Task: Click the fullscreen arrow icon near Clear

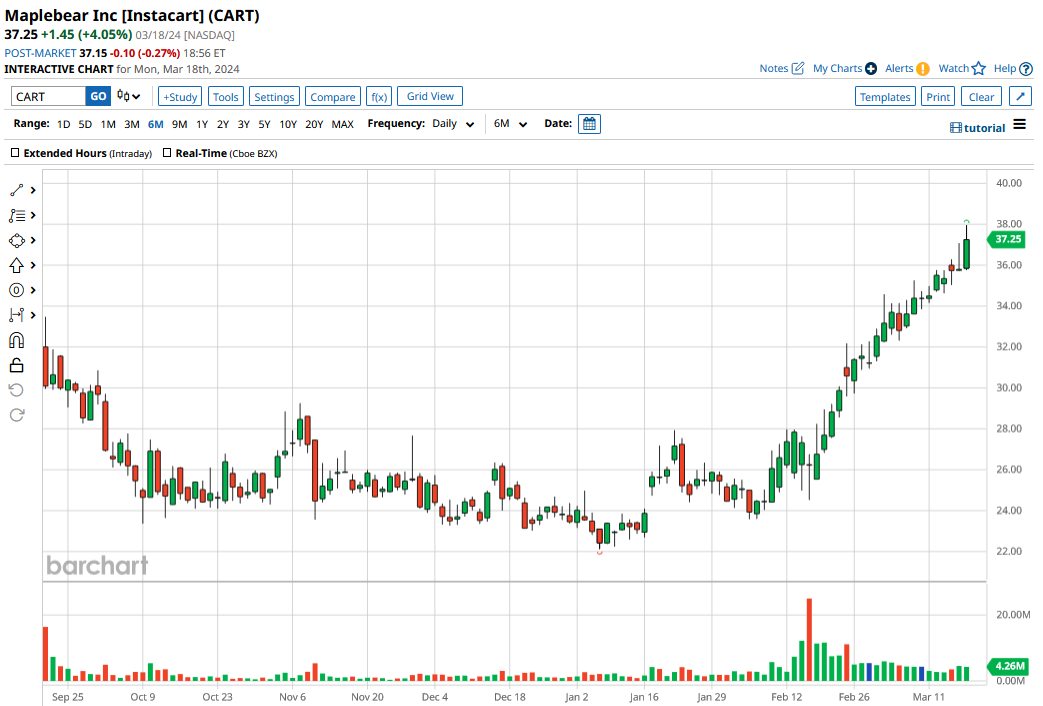Action: coord(1020,96)
